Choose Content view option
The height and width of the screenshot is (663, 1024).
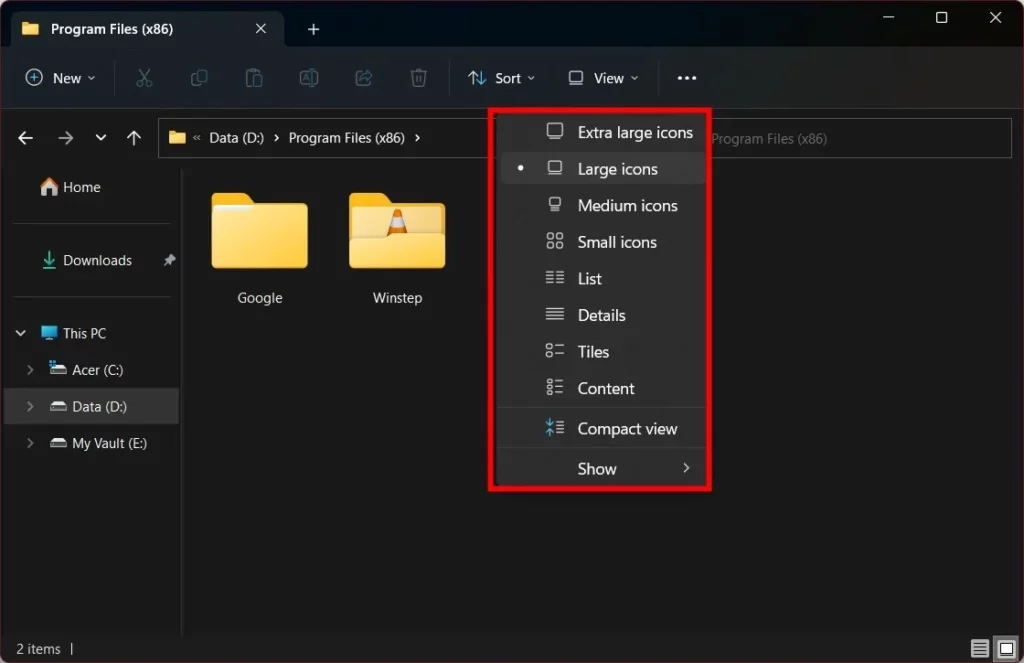[603, 388]
